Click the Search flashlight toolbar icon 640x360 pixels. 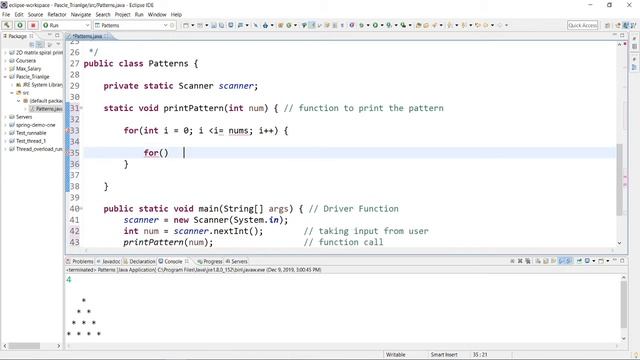435,25
